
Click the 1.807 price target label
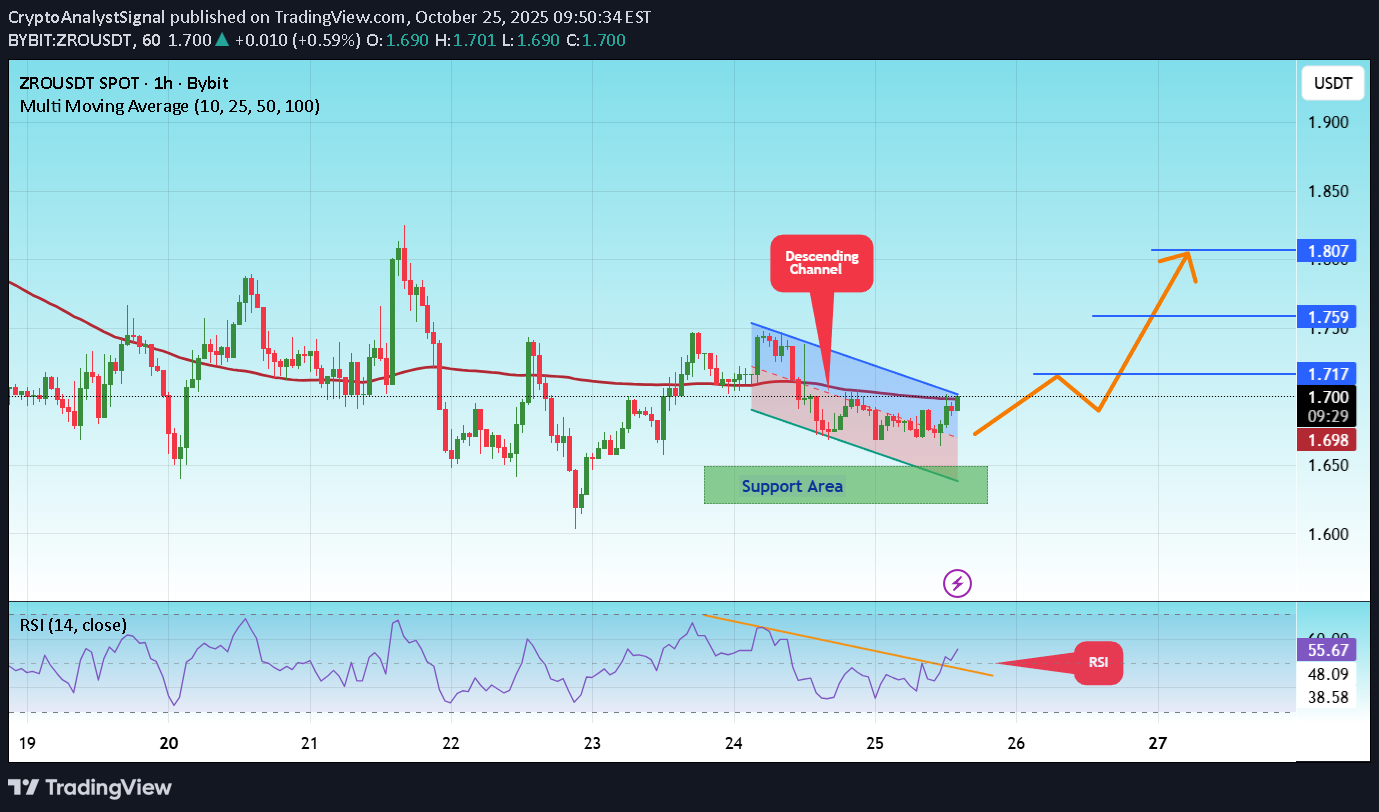(x=1327, y=251)
